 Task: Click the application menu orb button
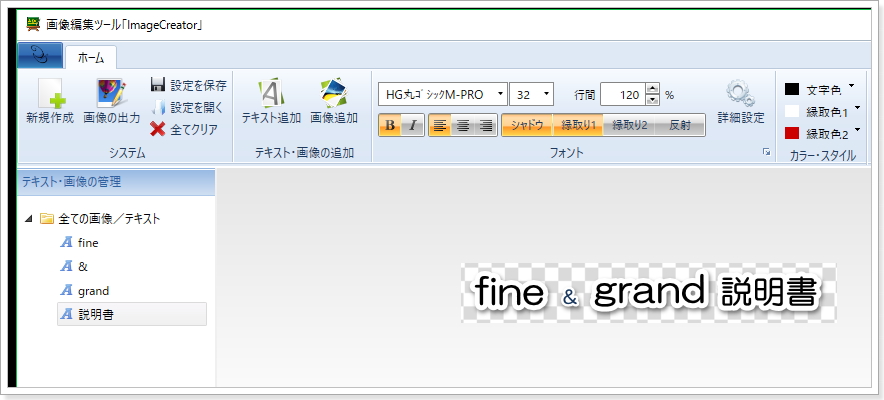40,56
